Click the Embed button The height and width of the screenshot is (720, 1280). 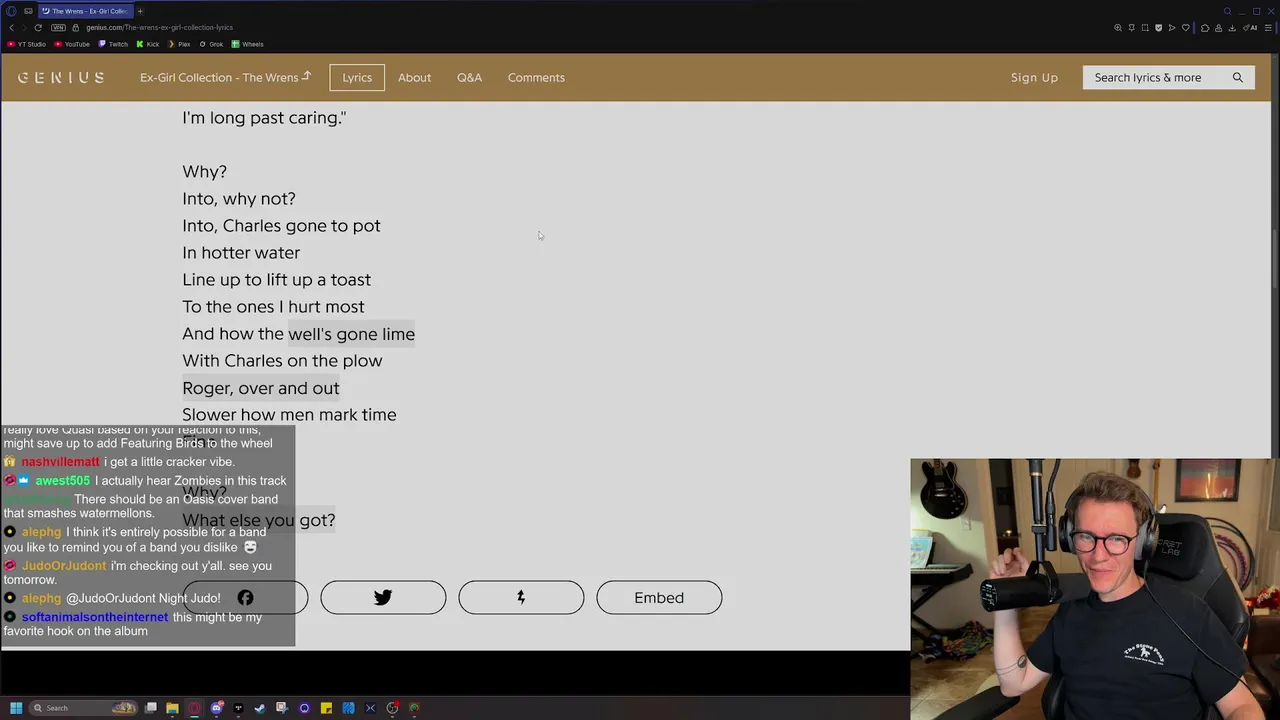(x=659, y=597)
